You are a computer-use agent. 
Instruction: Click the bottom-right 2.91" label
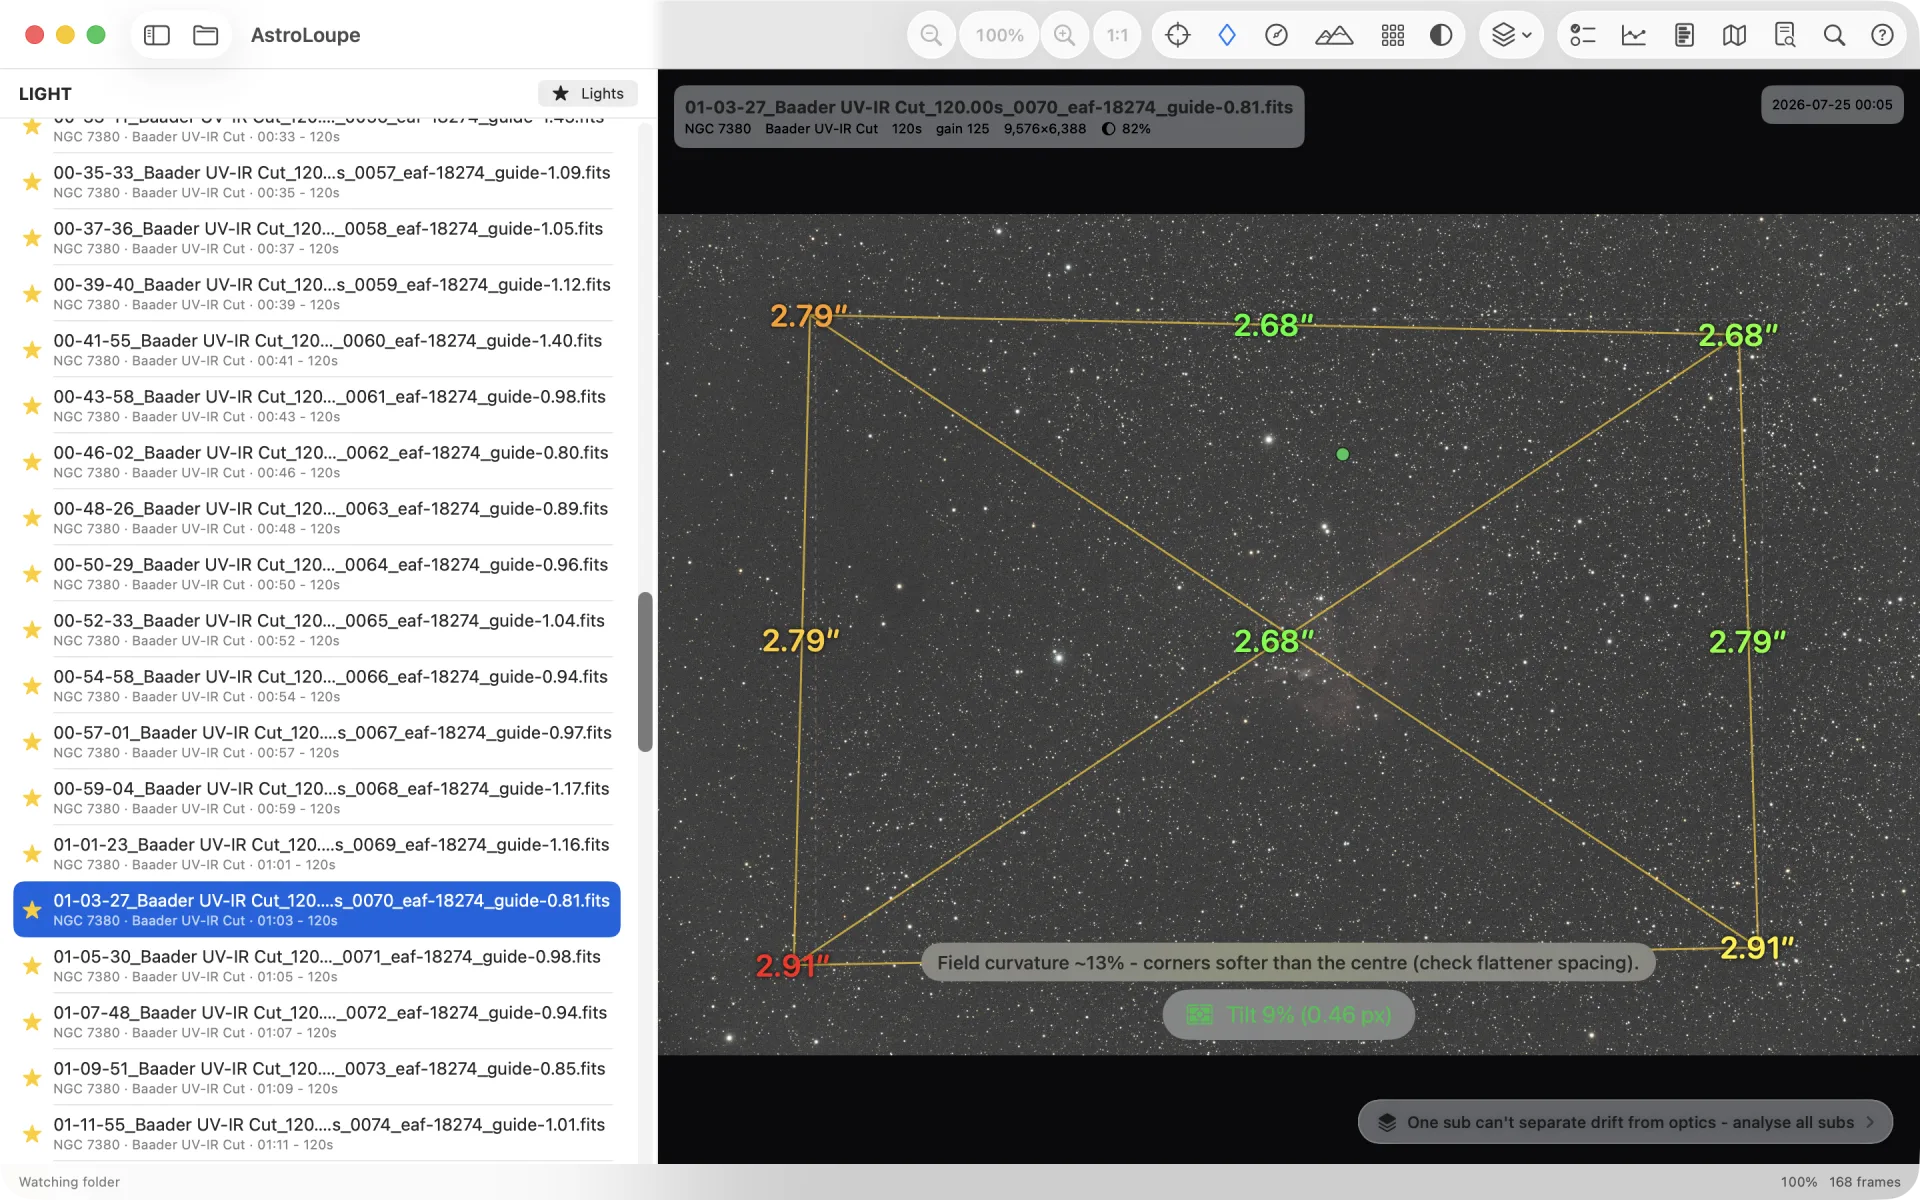tap(1757, 948)
